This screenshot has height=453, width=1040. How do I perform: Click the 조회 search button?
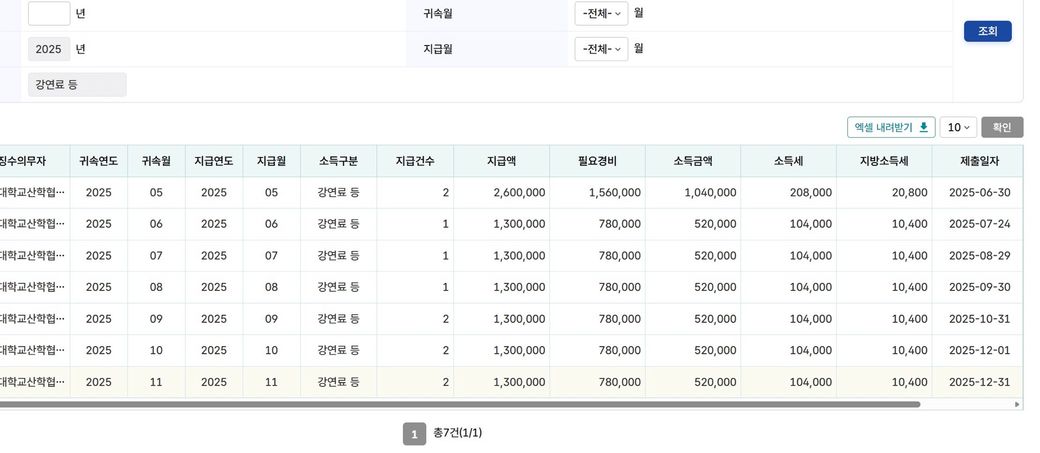987,31
